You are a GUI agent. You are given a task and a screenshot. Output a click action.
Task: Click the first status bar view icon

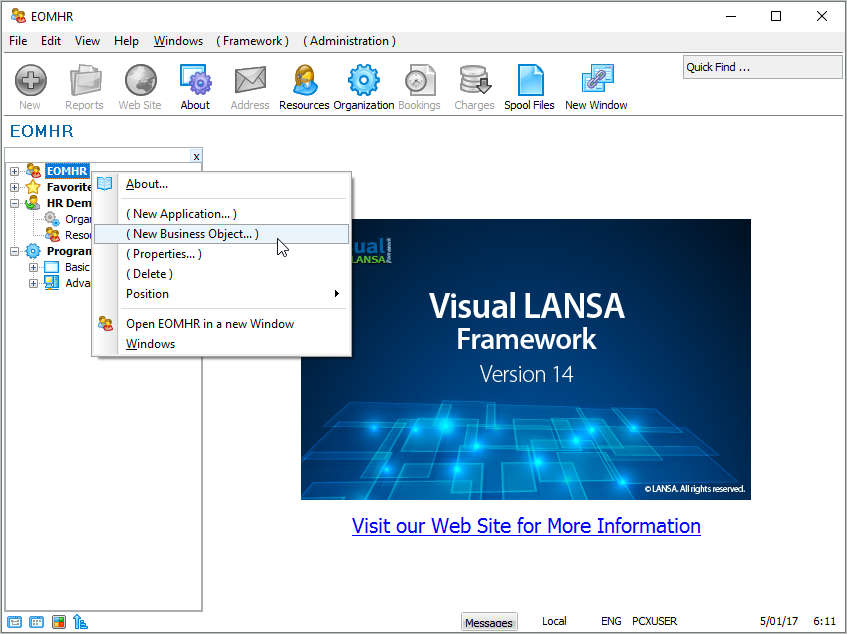(x=15, y=622)
